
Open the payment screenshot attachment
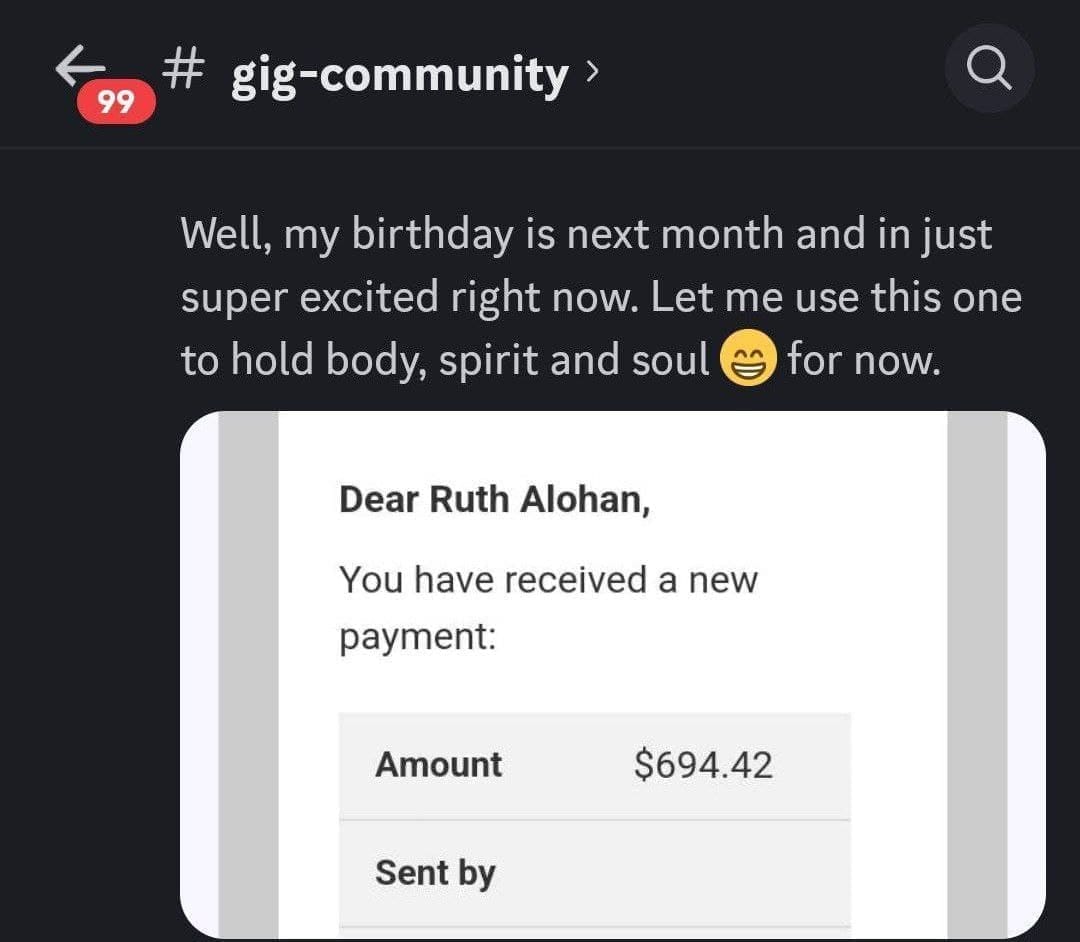(612, 675)
